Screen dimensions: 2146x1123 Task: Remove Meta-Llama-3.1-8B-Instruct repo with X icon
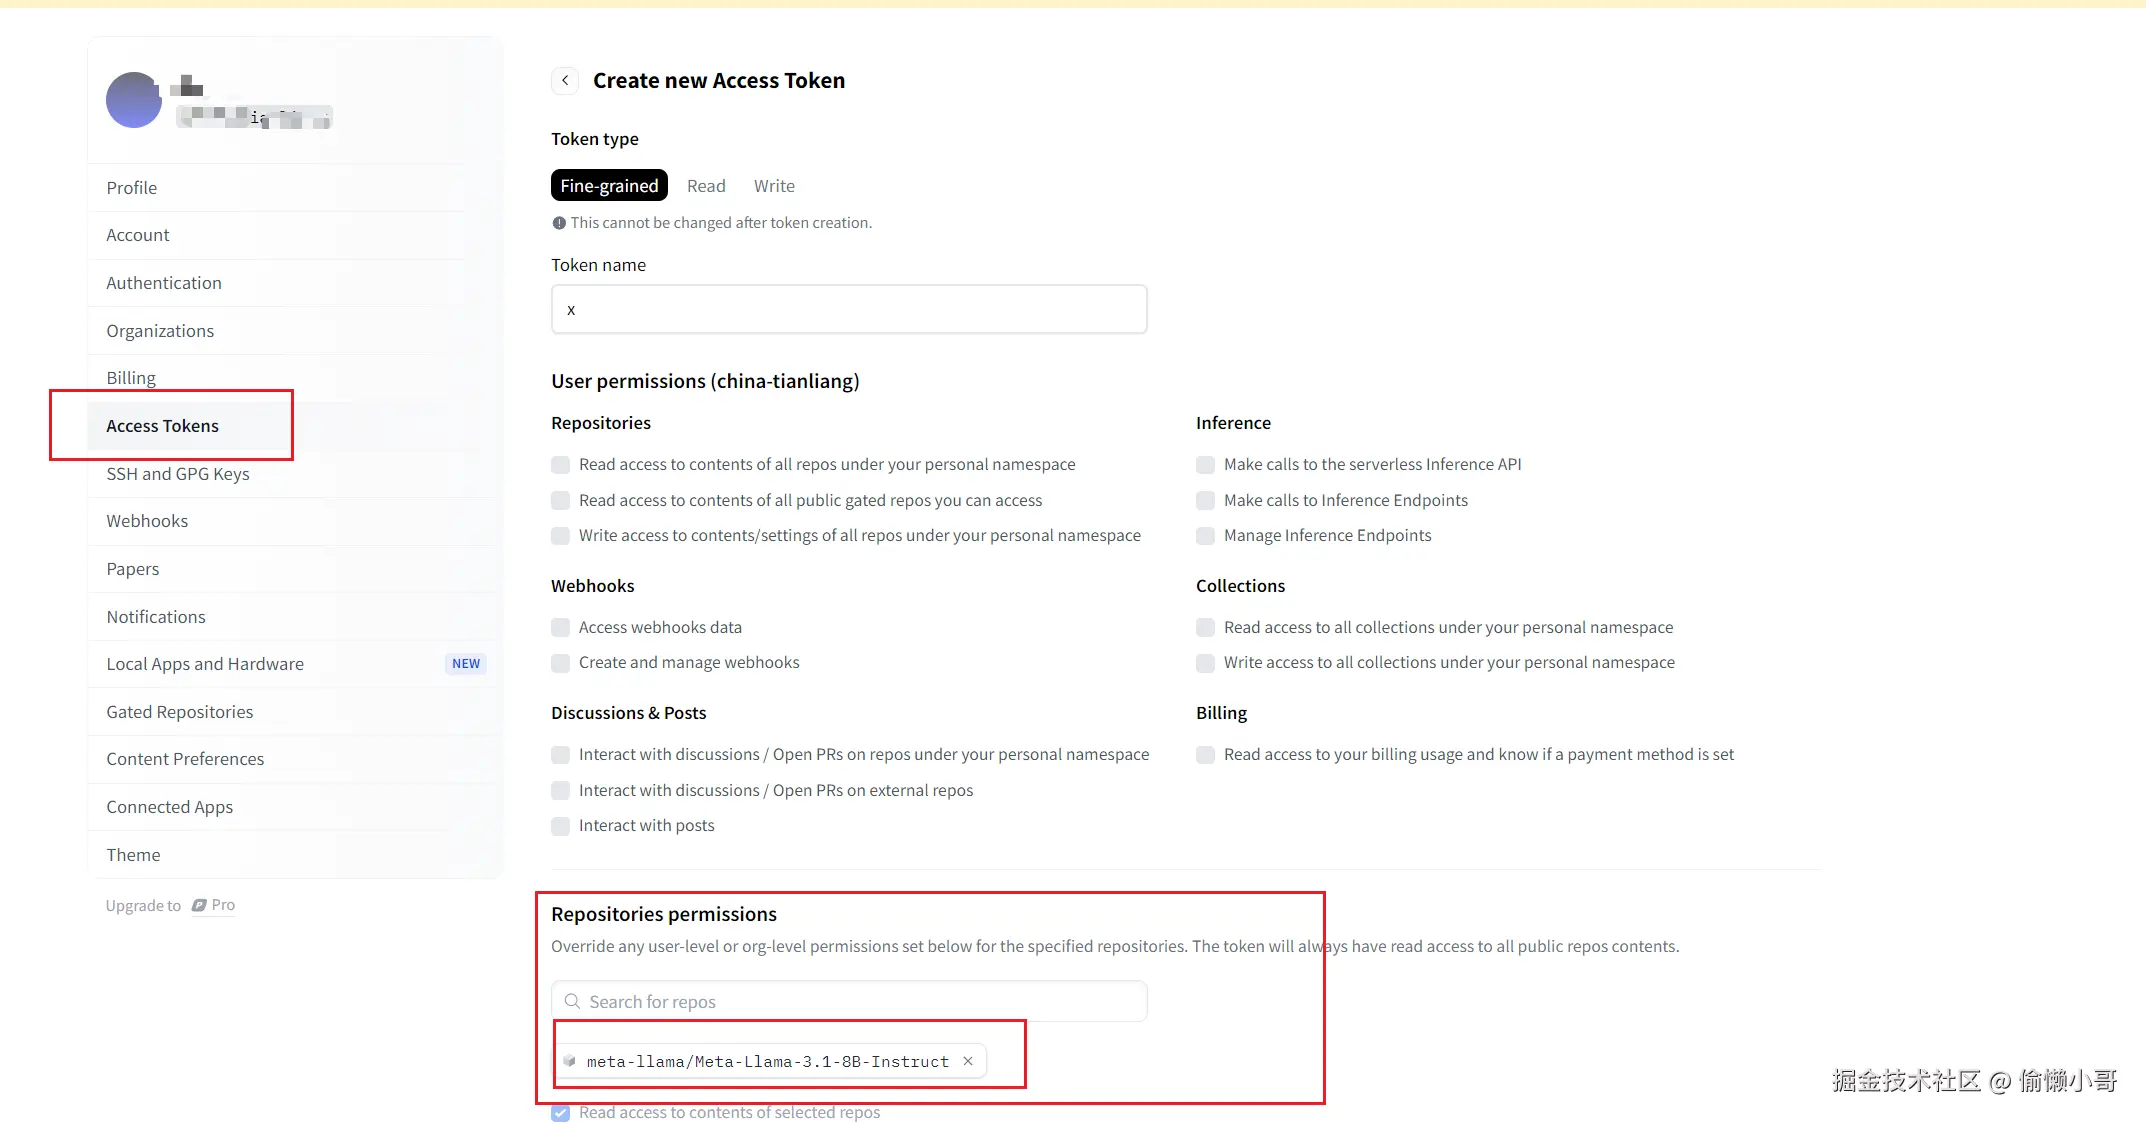tap(968, 1061)
